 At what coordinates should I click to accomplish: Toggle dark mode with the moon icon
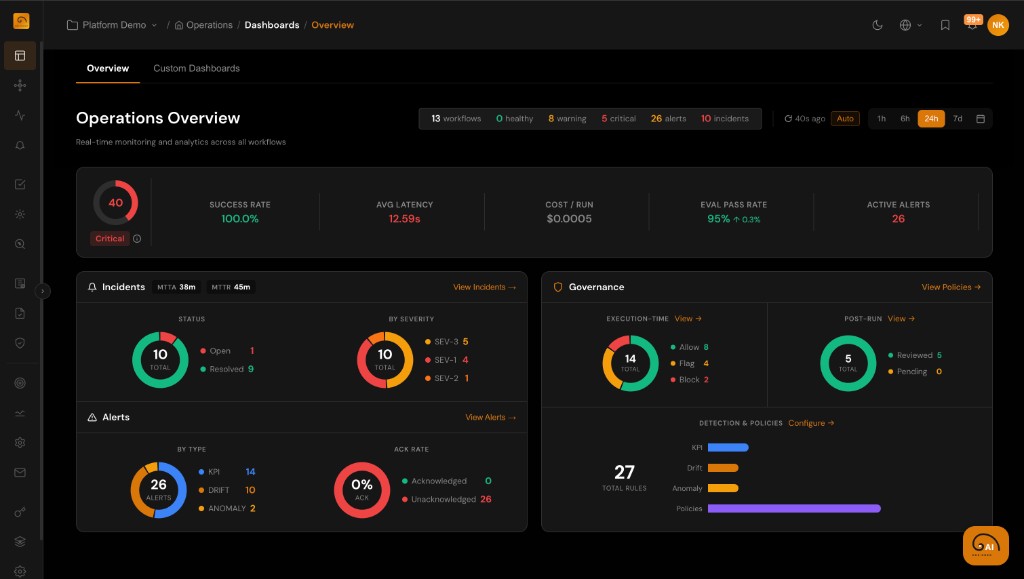coord(878,25)
